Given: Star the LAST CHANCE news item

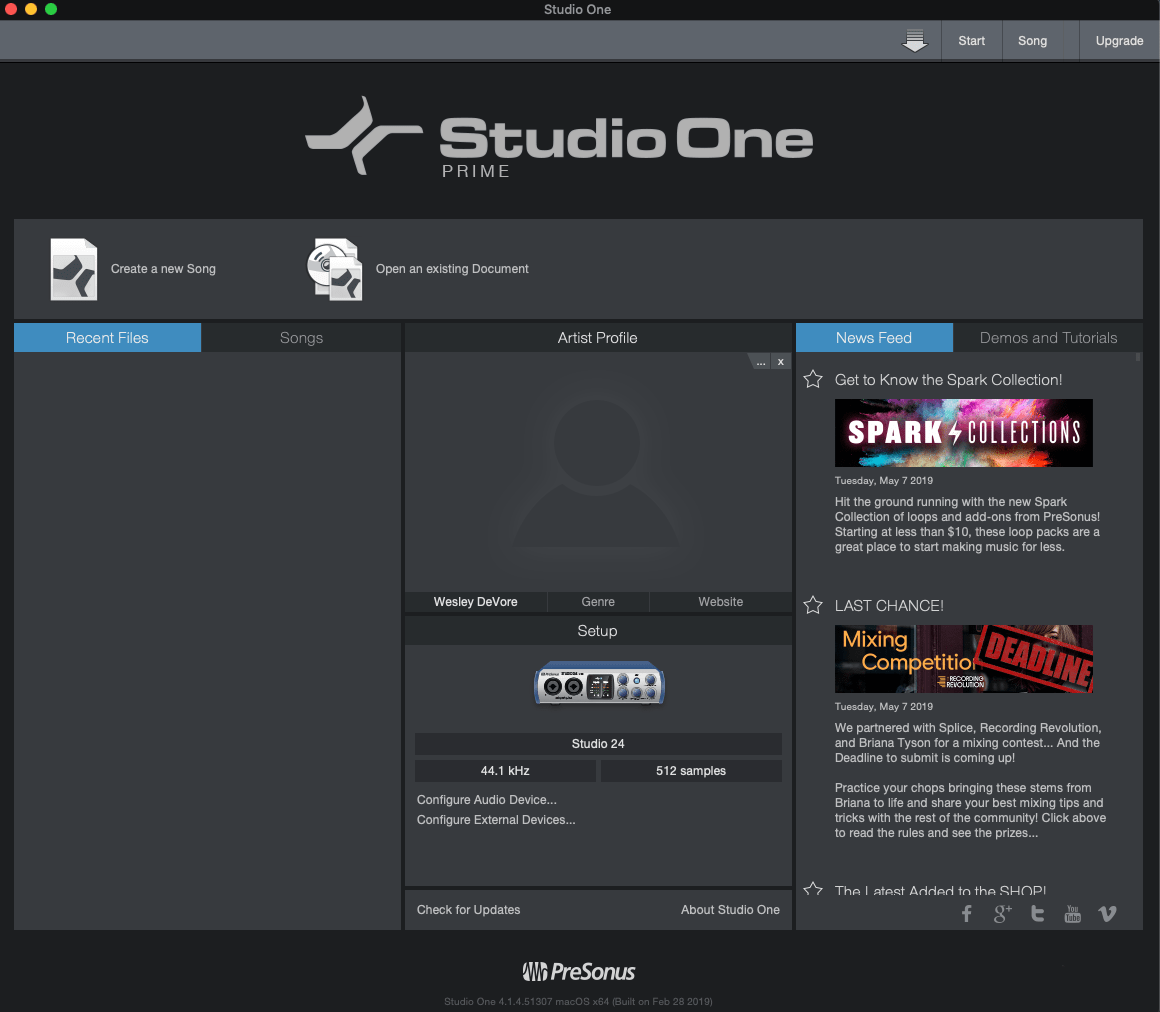Looking at the screenshot, I should tap(812, 604).
